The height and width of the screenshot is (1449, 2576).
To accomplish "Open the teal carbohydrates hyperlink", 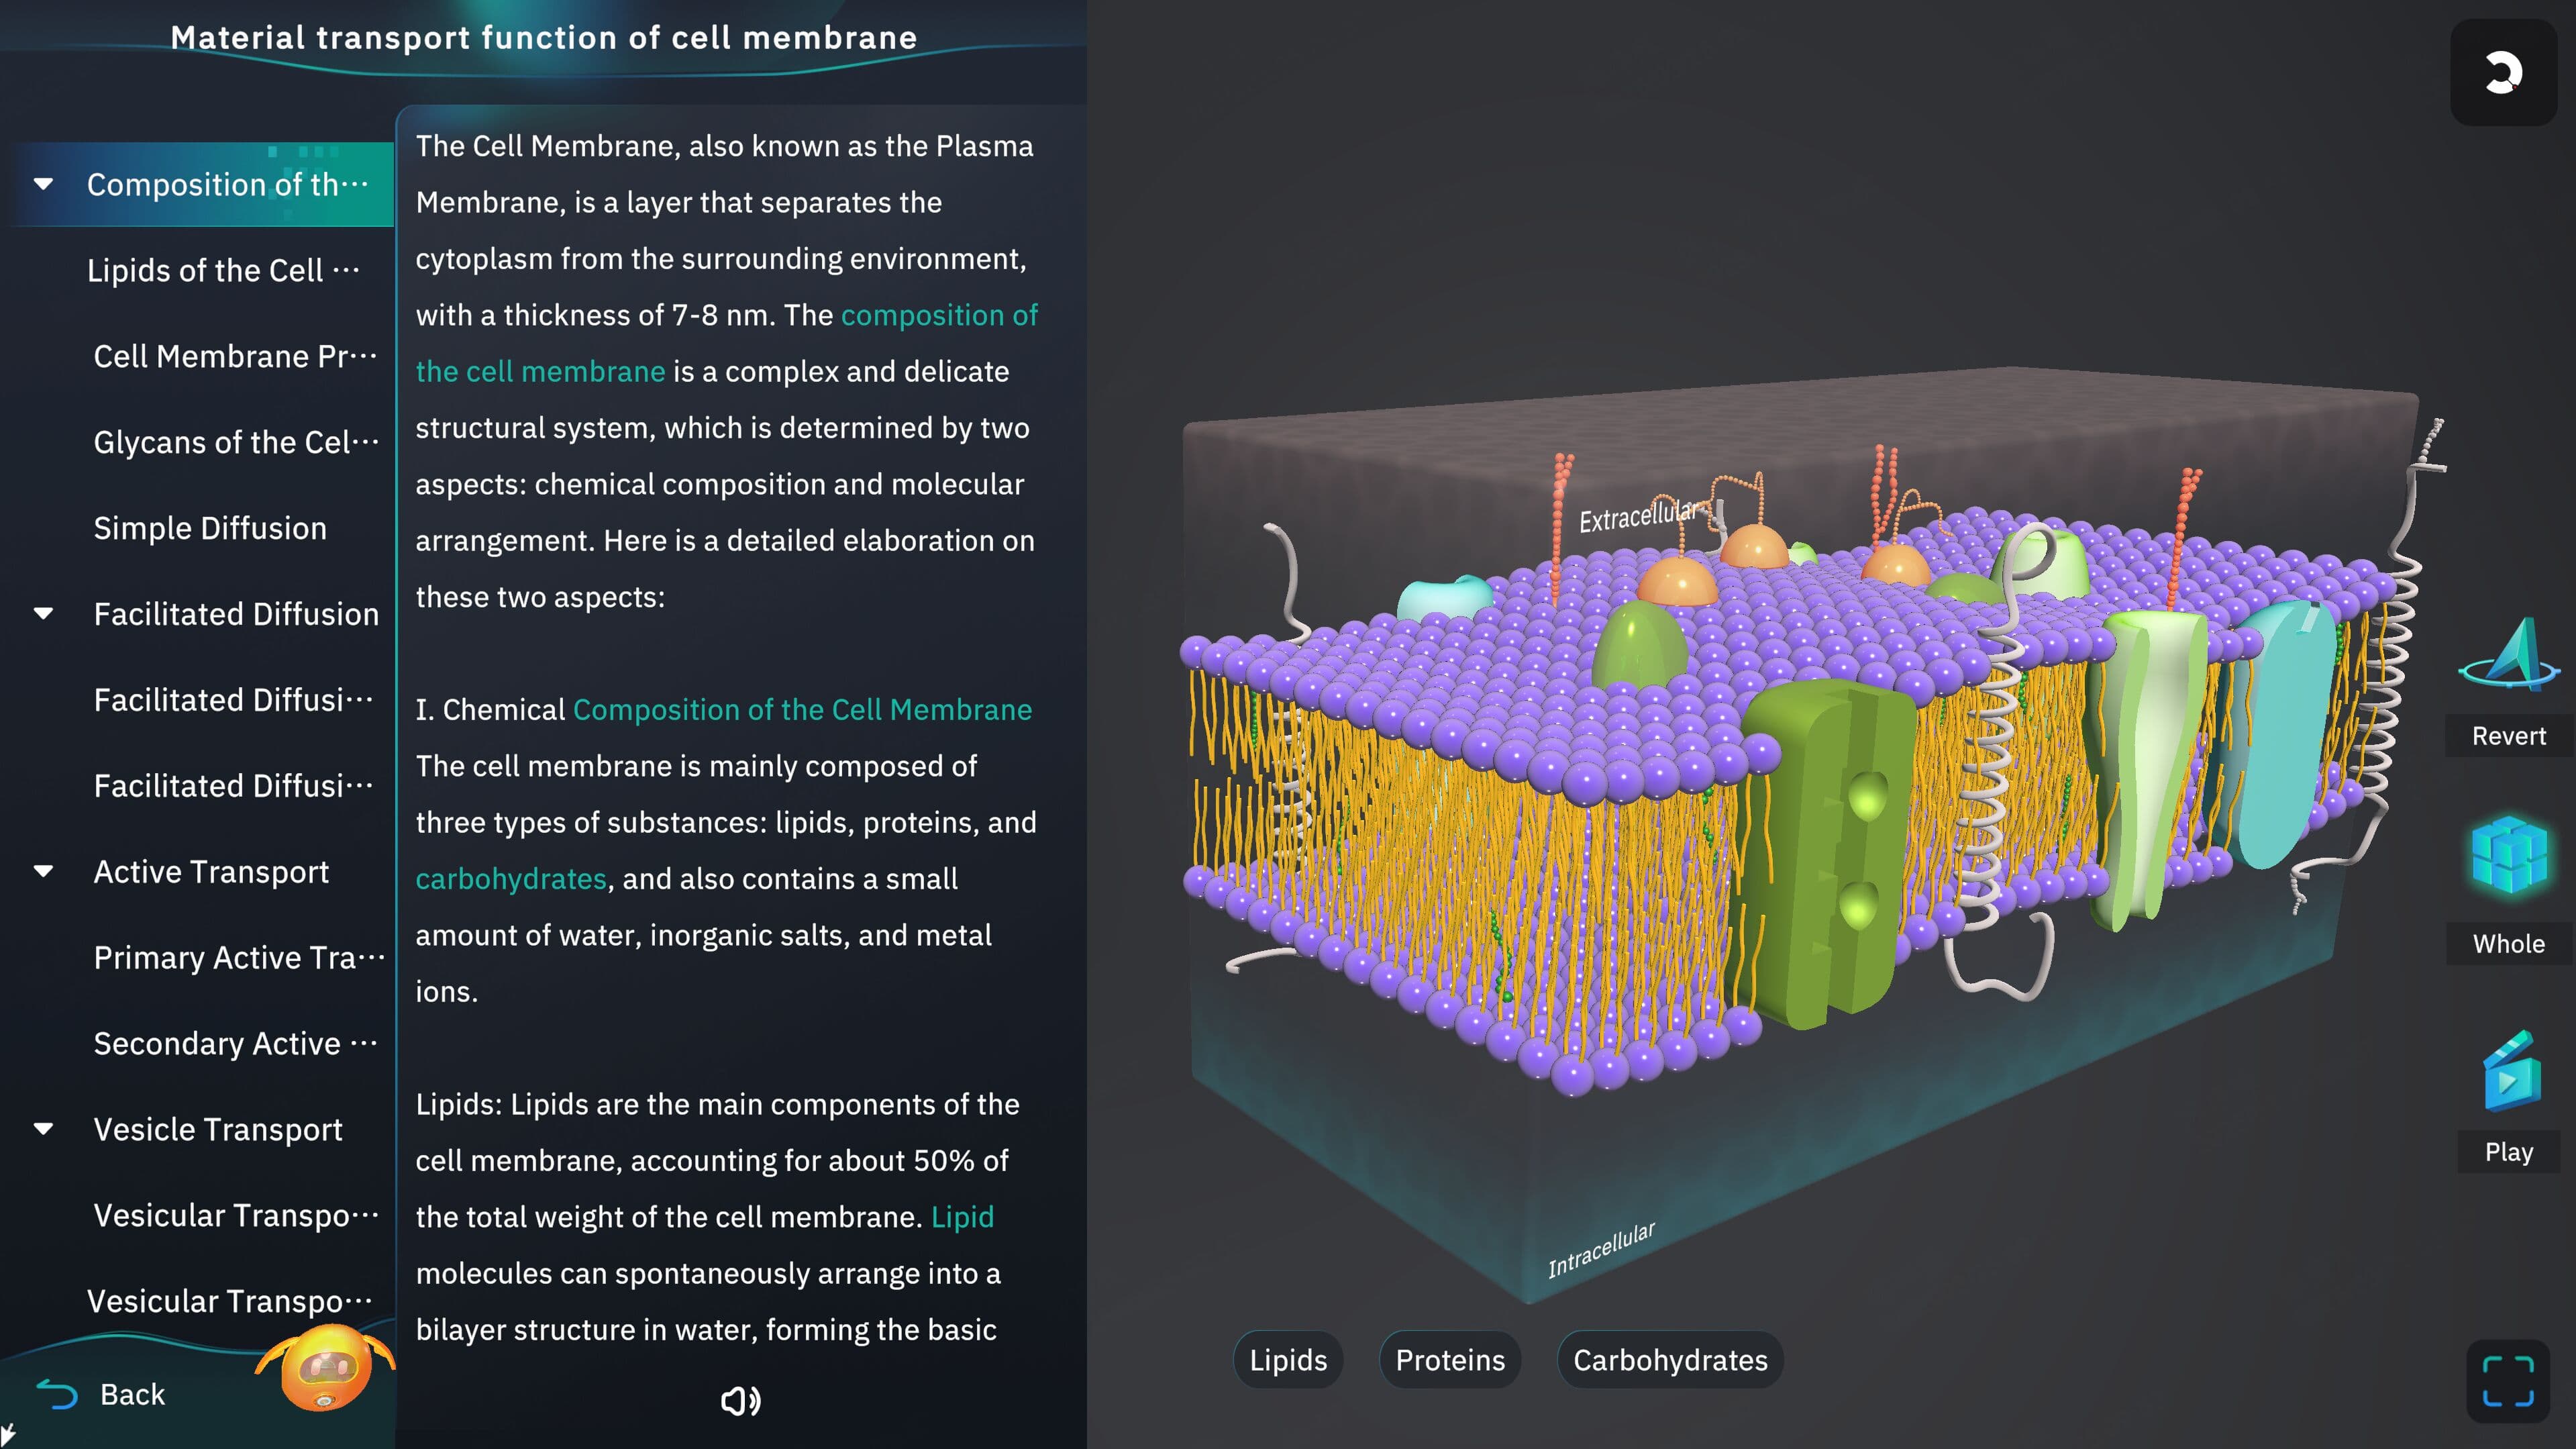I will 511,879.
